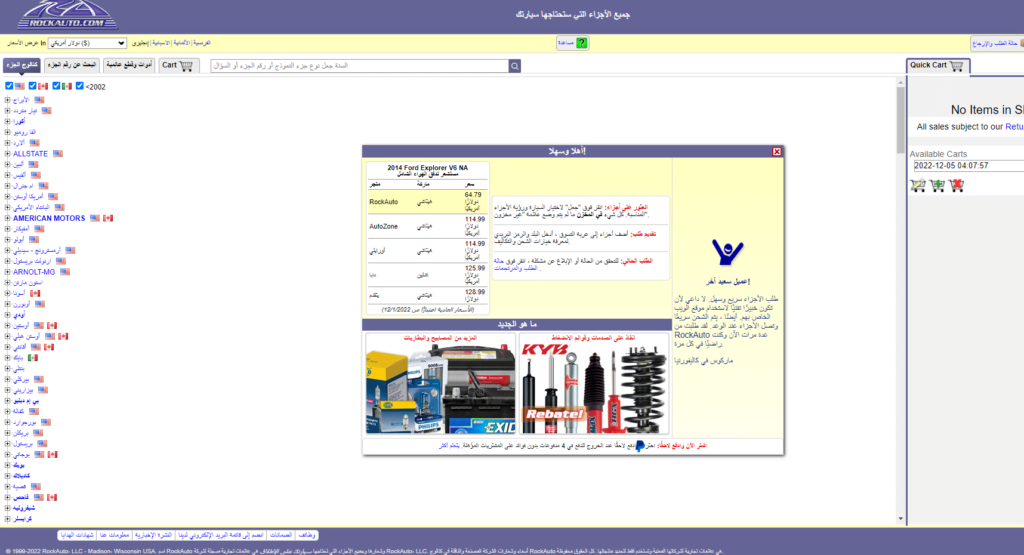This screenshot has width=1024, height=555.
Task: Click the RockAuto row in price table
Action: (428, 202)
